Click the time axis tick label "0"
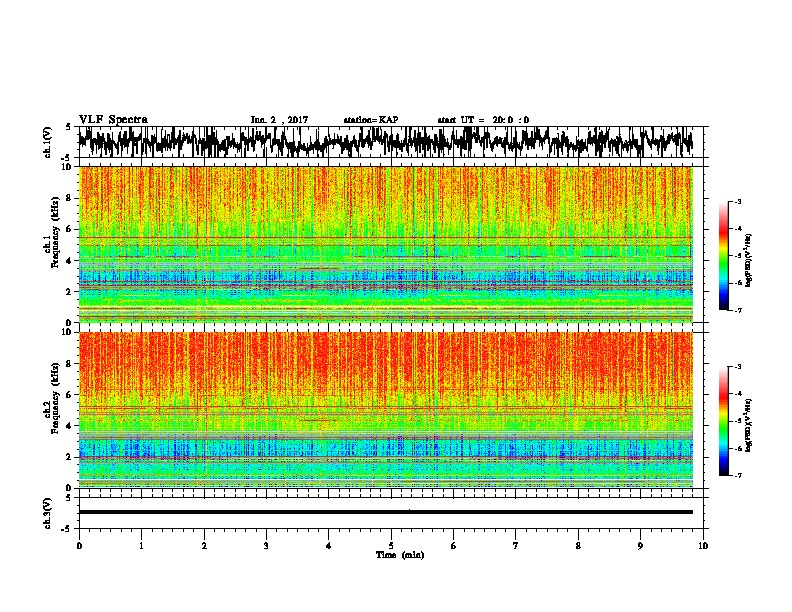The height and width of the screenshot is (612, 792). [x=79, y=546]
